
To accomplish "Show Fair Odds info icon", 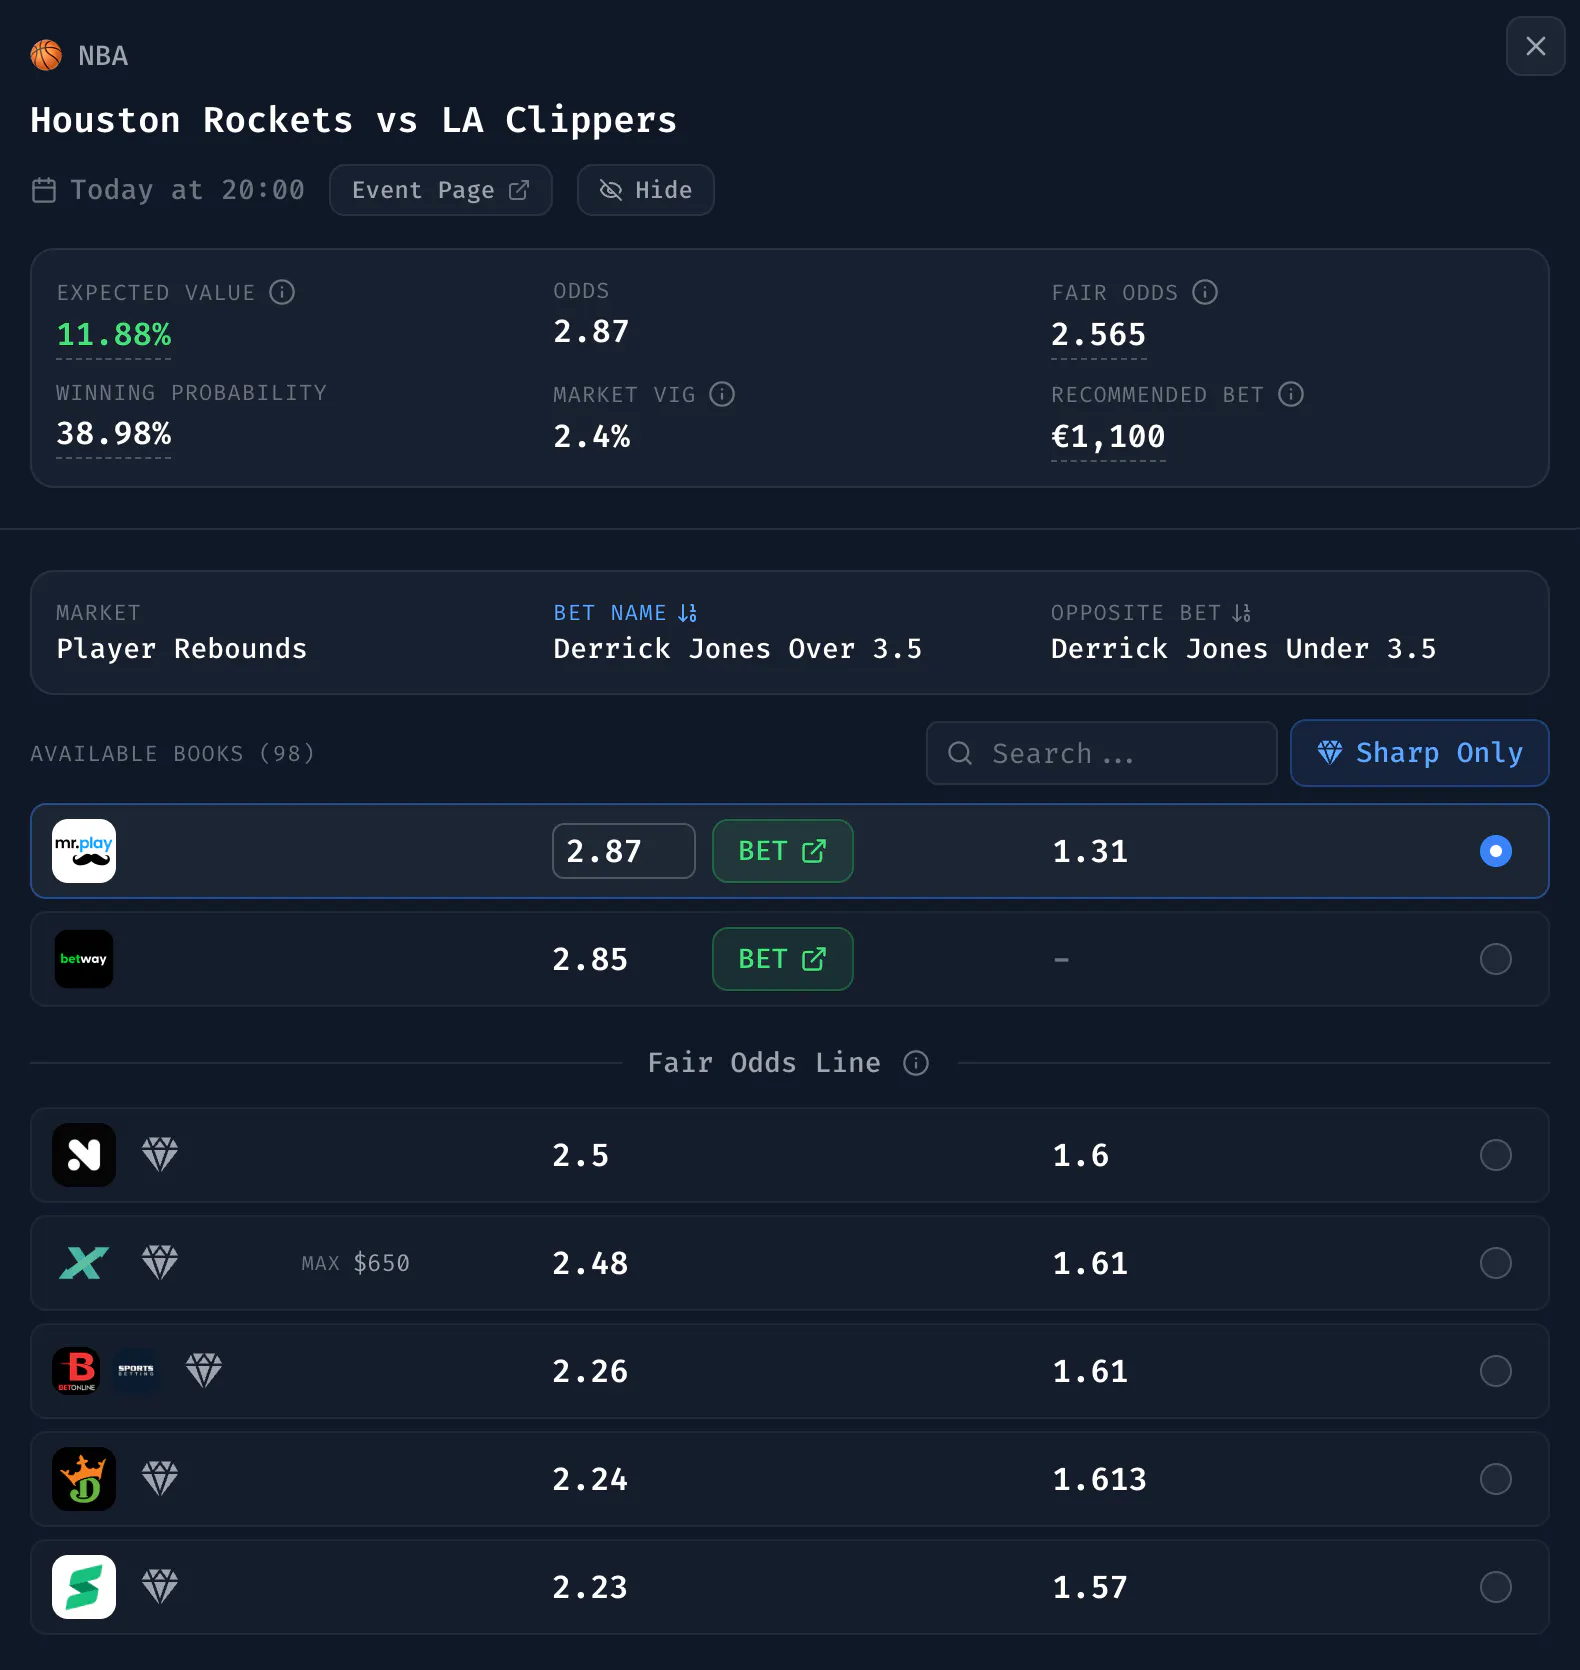I will [x=1205, y=292].
